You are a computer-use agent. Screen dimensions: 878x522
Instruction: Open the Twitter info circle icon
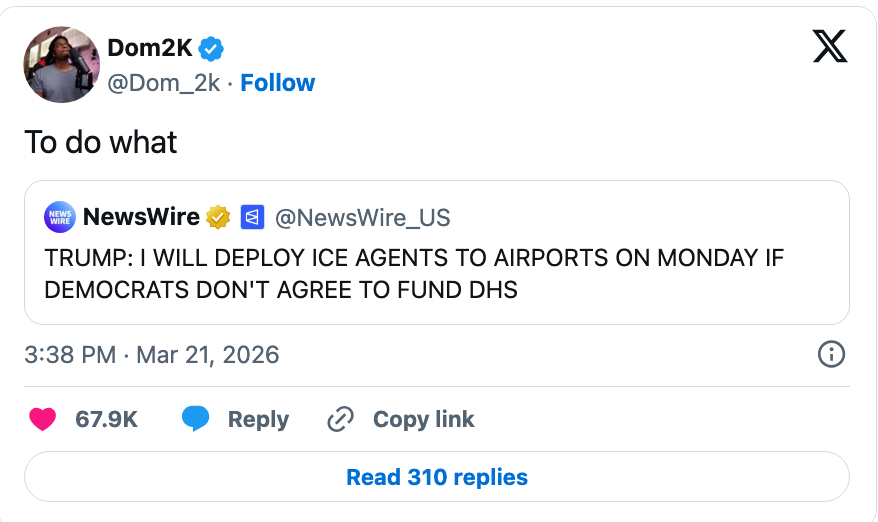(x=831, y=354)
